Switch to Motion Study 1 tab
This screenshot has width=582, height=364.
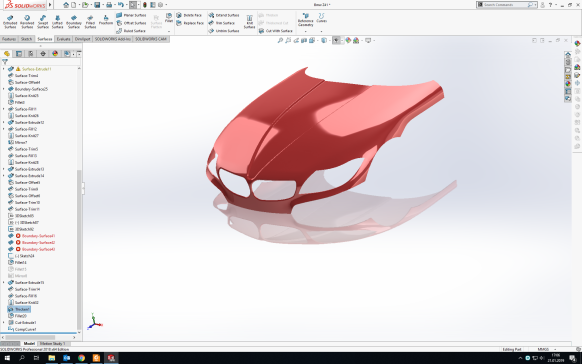[x=52, y=344]
